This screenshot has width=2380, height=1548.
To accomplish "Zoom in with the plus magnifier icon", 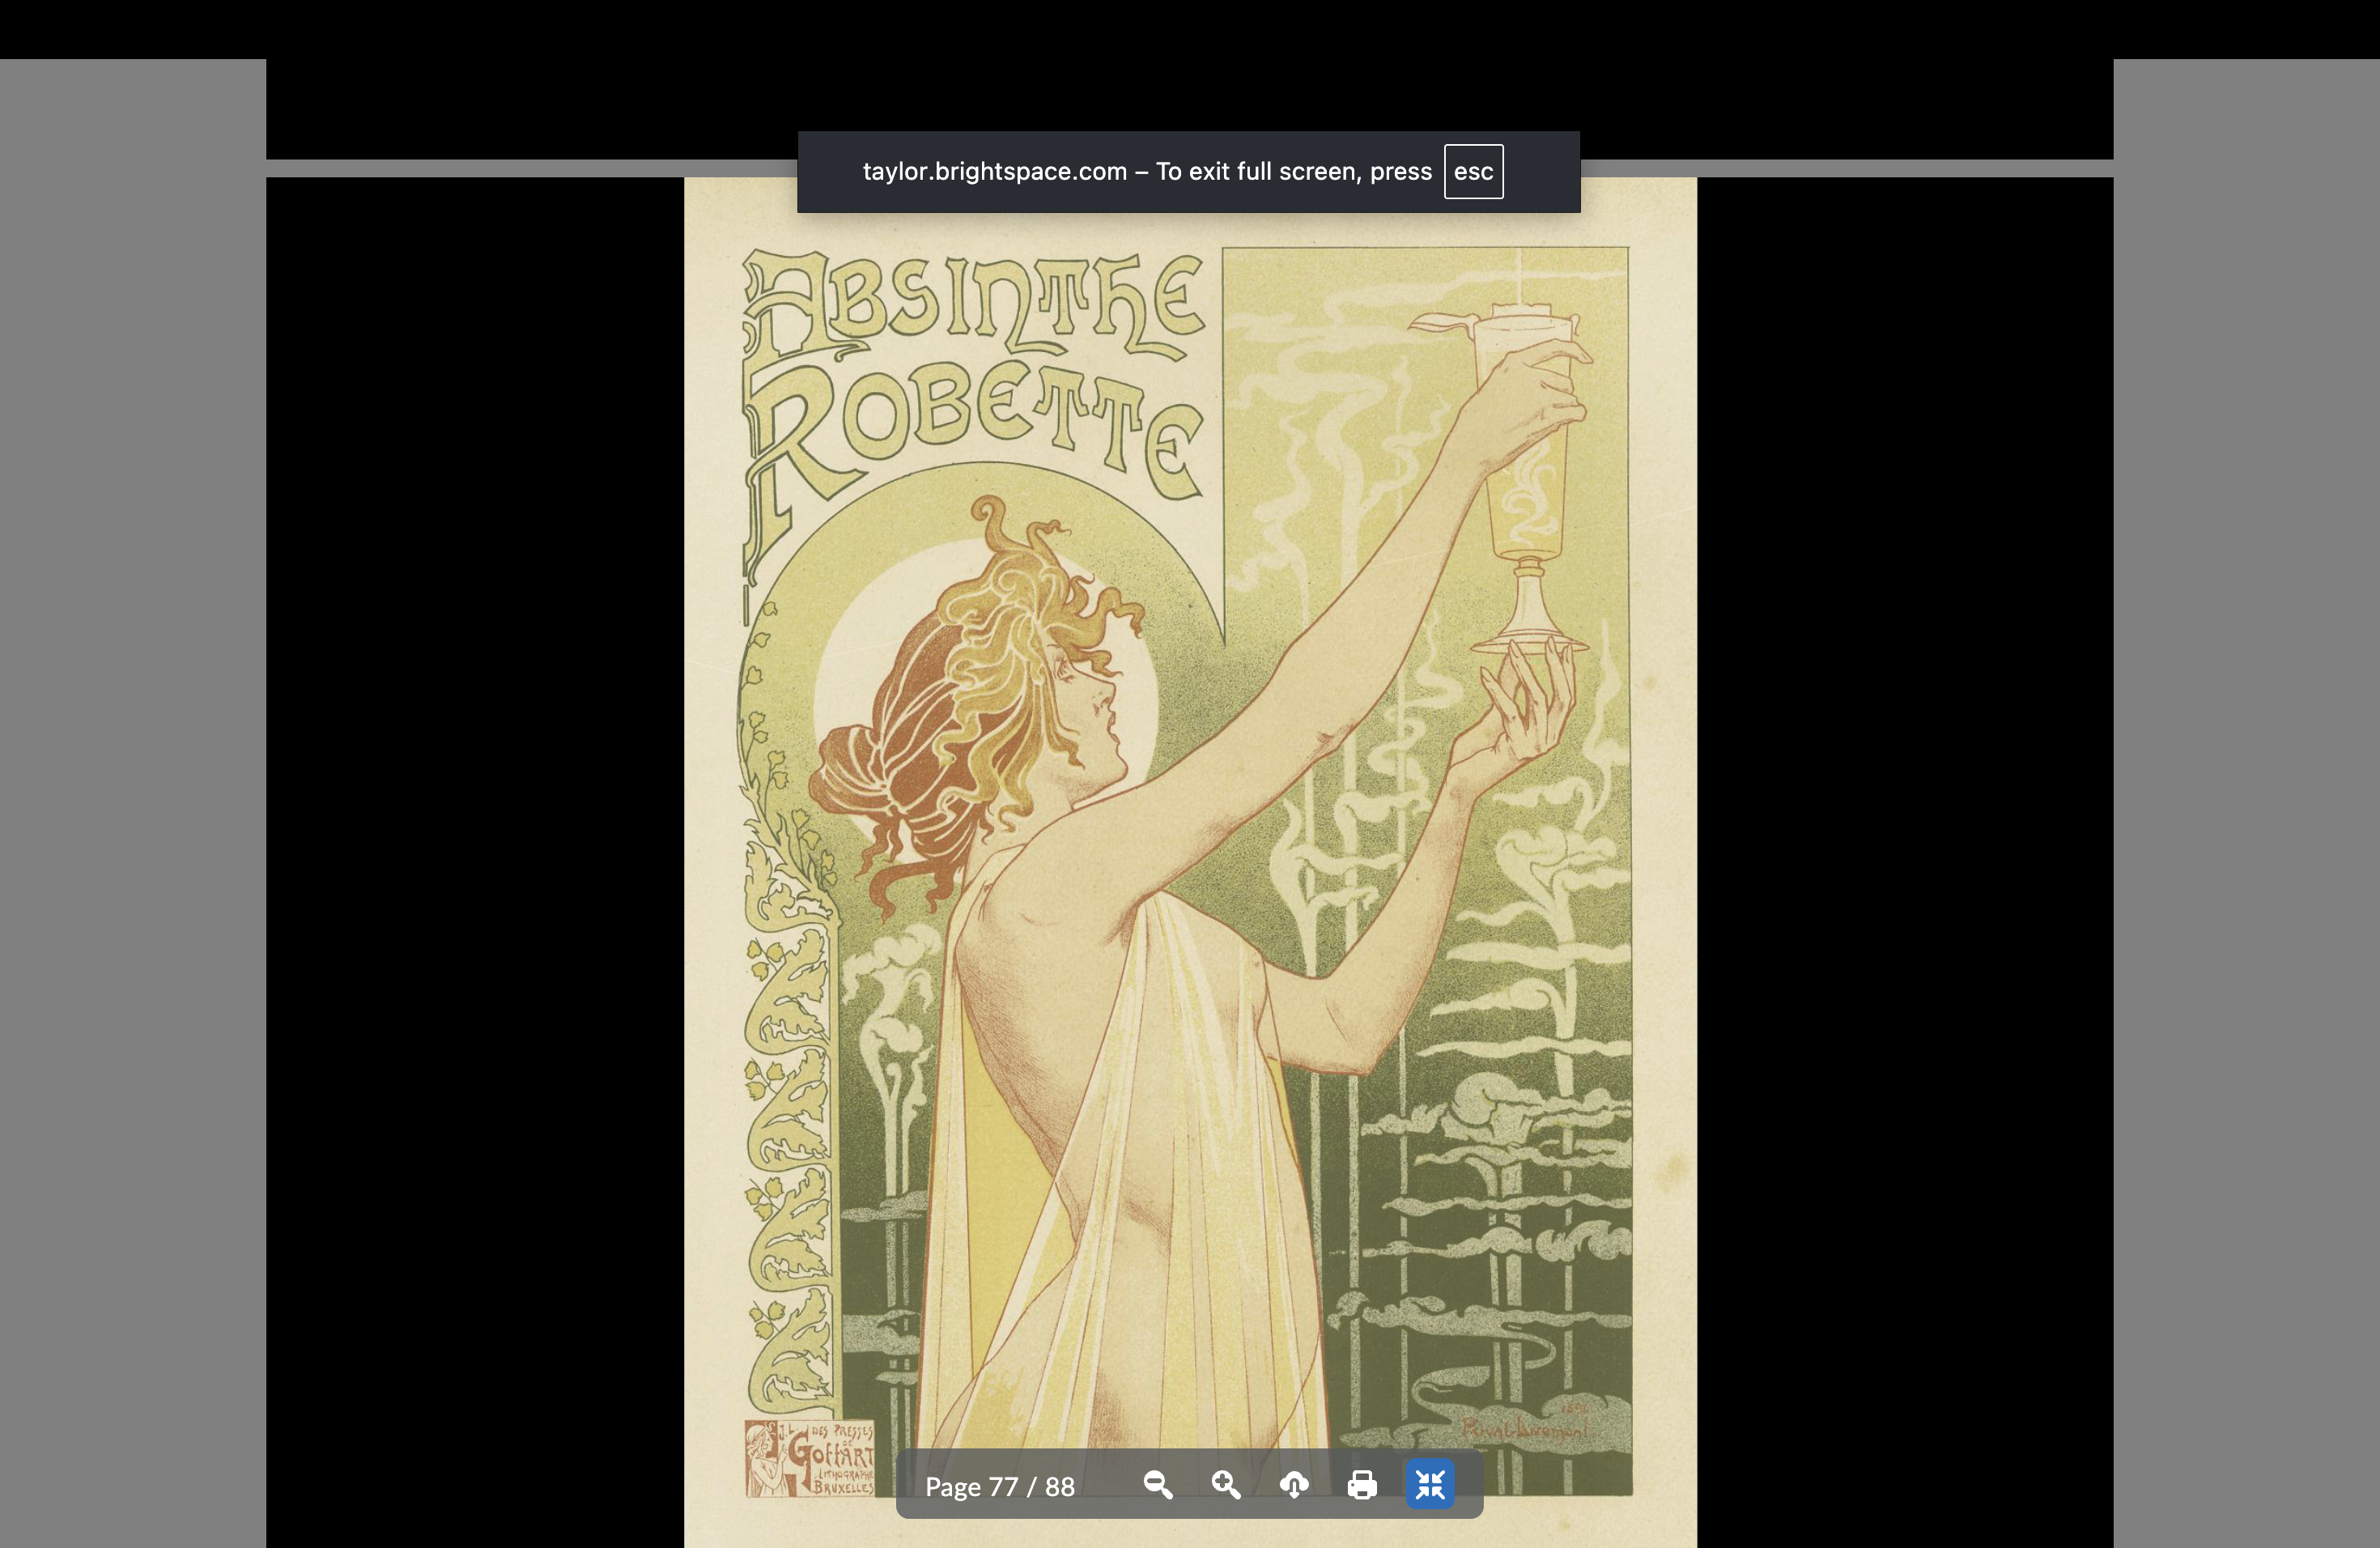I will pos(1226,1485).
